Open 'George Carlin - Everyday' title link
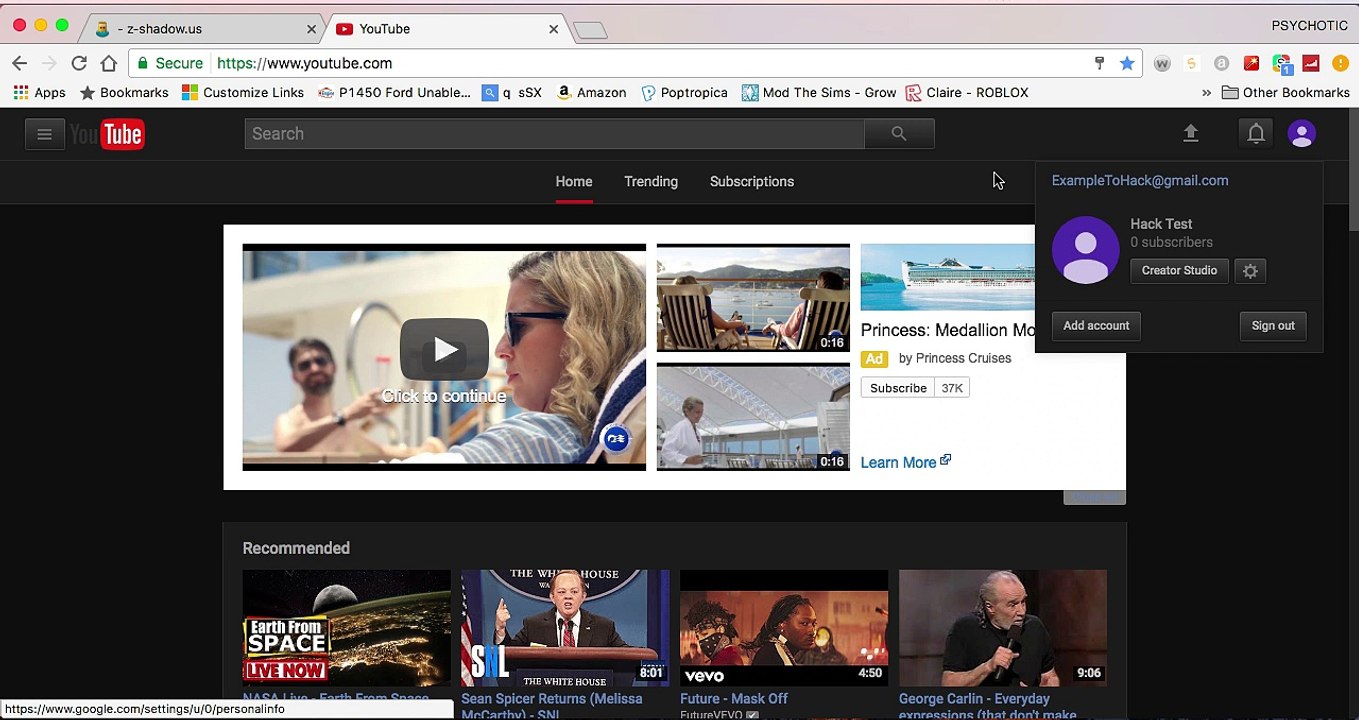The height and width of the screenshot is (720, 1359). click(x=988, y=705)
